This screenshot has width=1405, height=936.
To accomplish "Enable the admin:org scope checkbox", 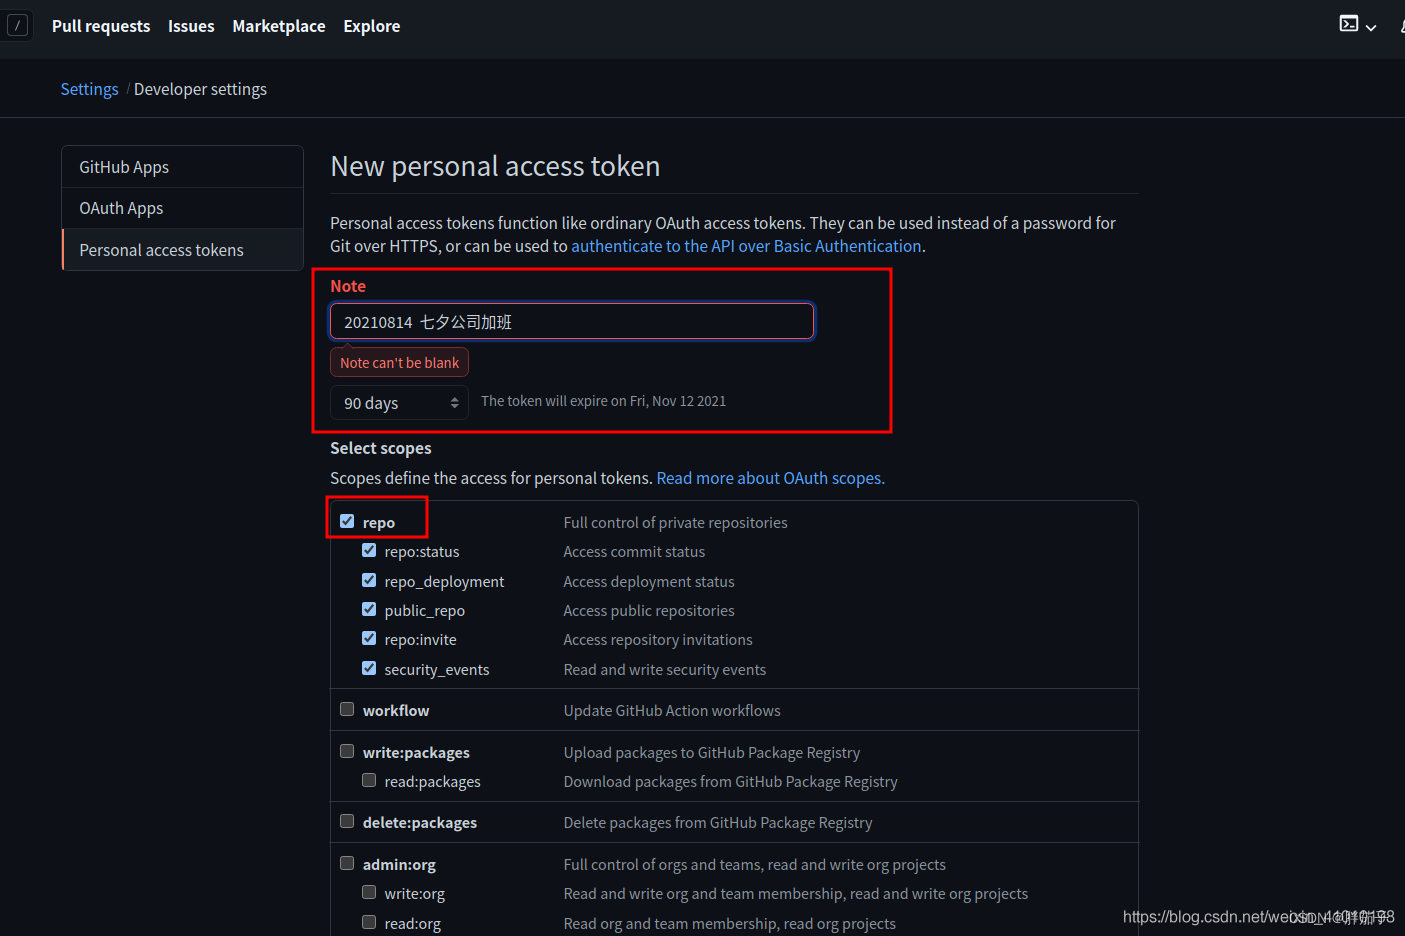I will coord(347,863).
